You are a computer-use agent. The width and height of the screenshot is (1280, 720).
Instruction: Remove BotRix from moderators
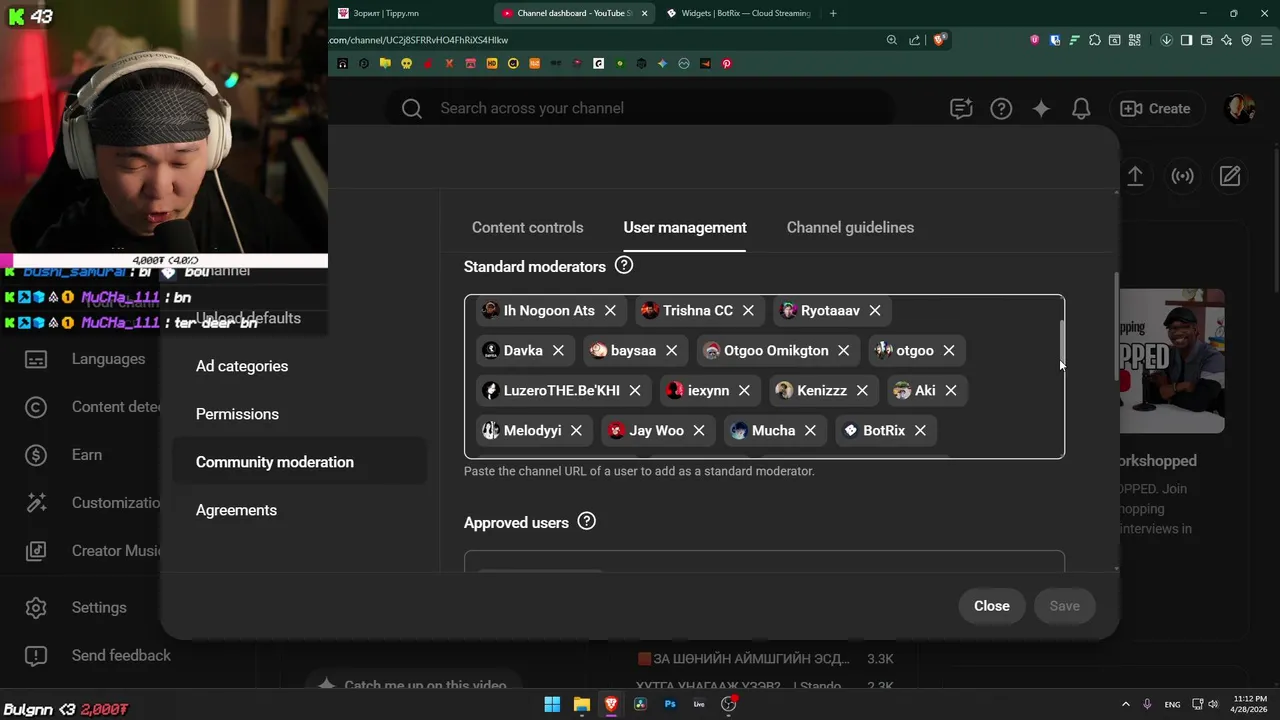pyautogui.click(x=920, y=431)
